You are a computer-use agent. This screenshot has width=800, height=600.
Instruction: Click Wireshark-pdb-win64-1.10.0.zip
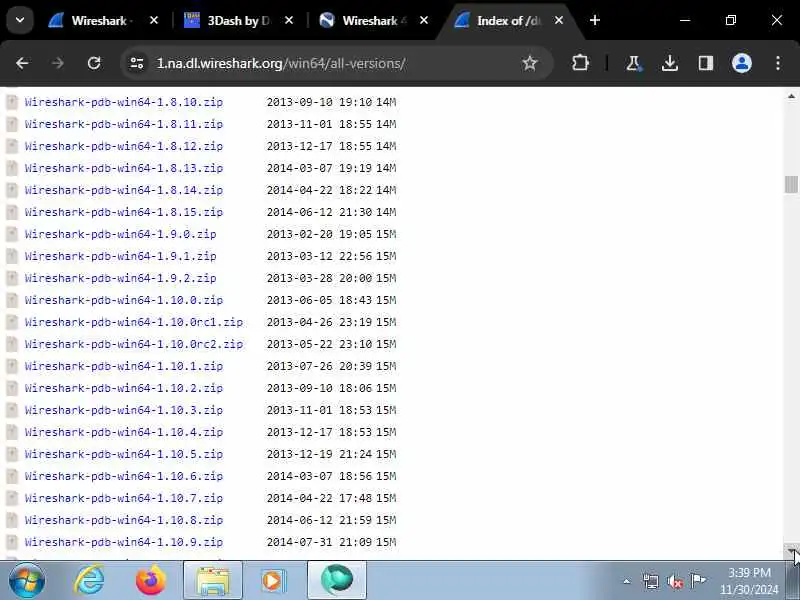(124, 300)
